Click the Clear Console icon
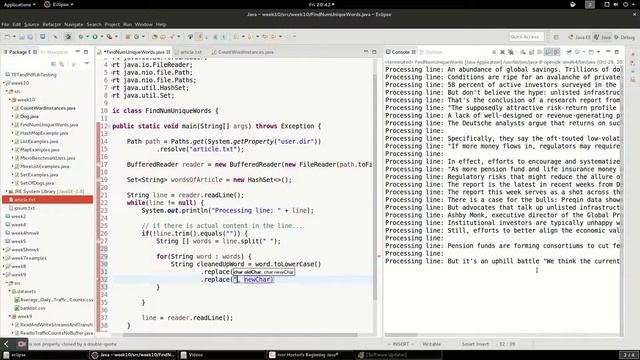Viewport: 640px width, 360px height. click(x=523, y=52)
